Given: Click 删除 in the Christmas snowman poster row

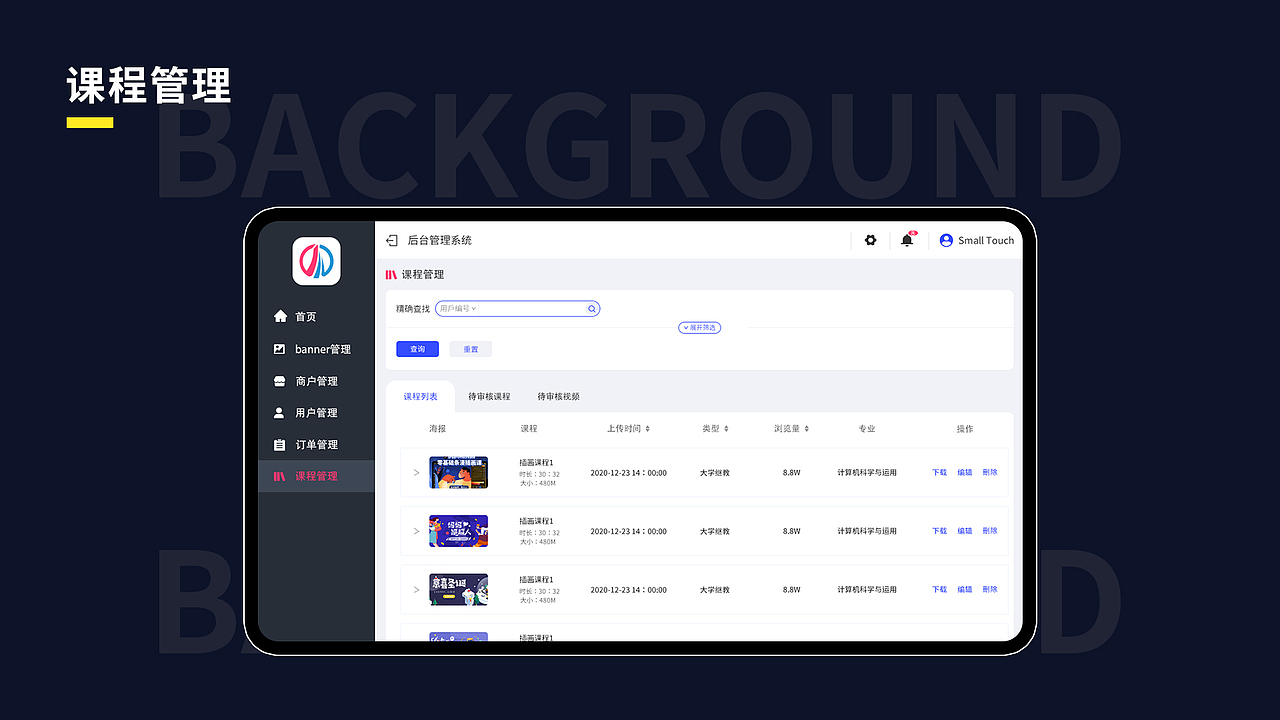Looking at the screenshot, I should coord(990,590).
